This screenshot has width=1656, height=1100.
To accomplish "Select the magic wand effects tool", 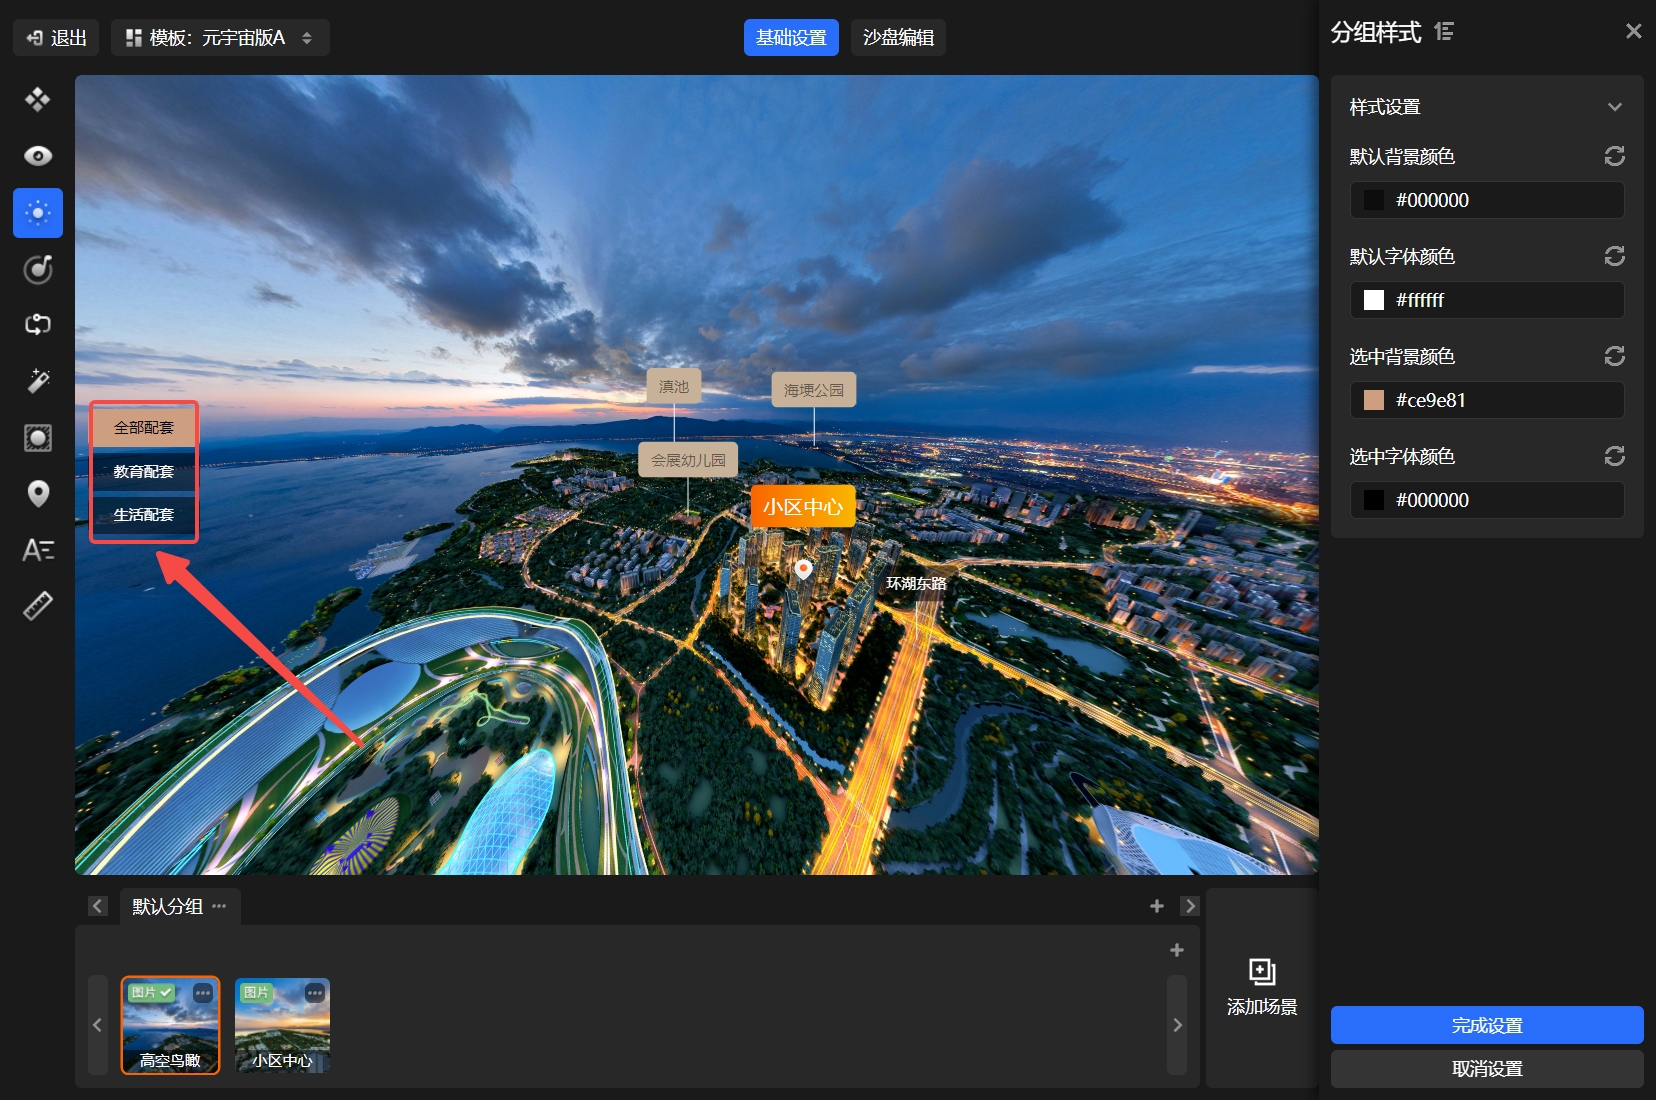I will point(38,381).
